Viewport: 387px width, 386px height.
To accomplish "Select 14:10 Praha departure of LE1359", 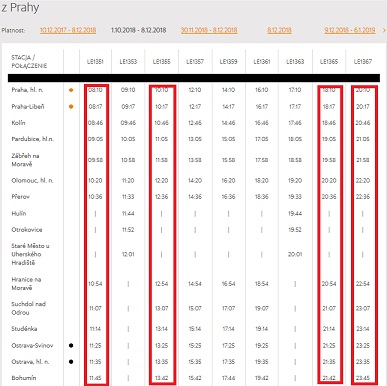I will click(228, 90).
